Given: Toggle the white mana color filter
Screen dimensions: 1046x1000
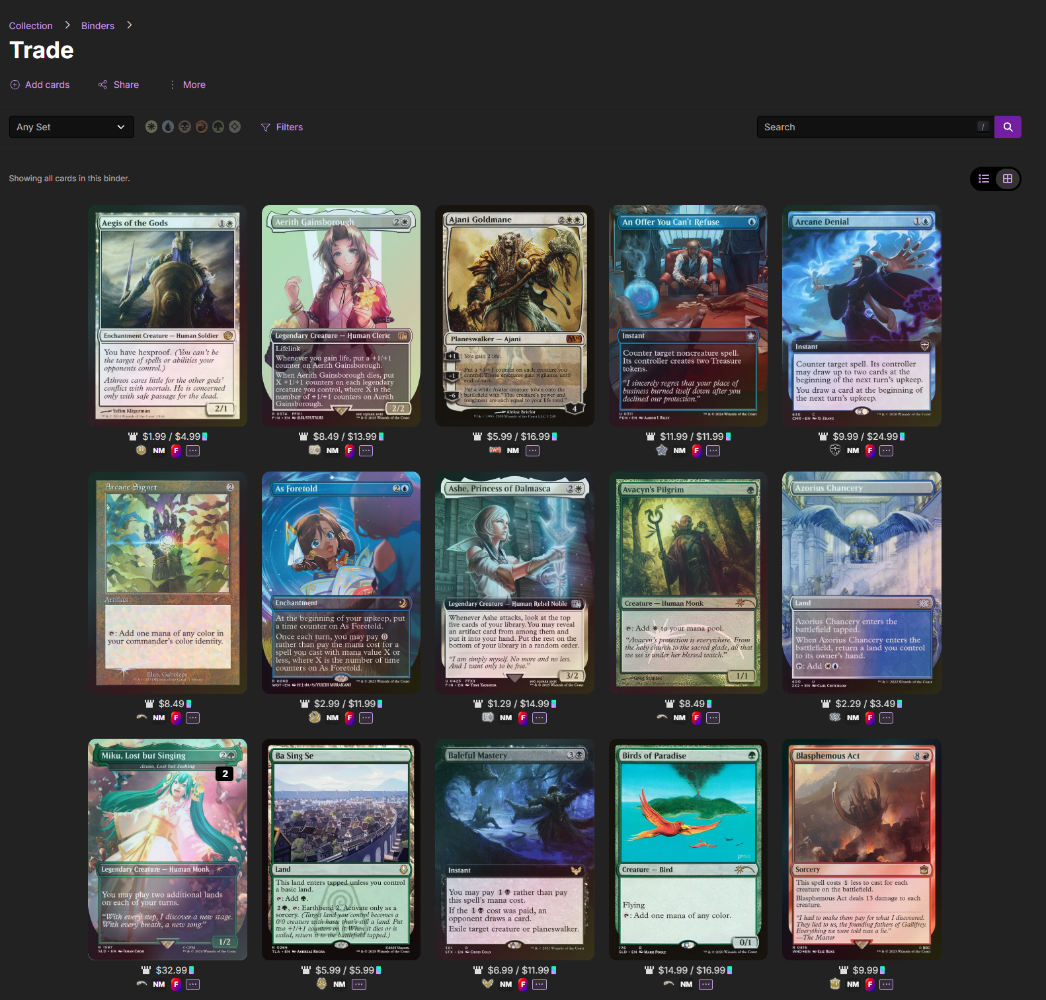Looking at the screenshot, I should (x=151, y=127).
